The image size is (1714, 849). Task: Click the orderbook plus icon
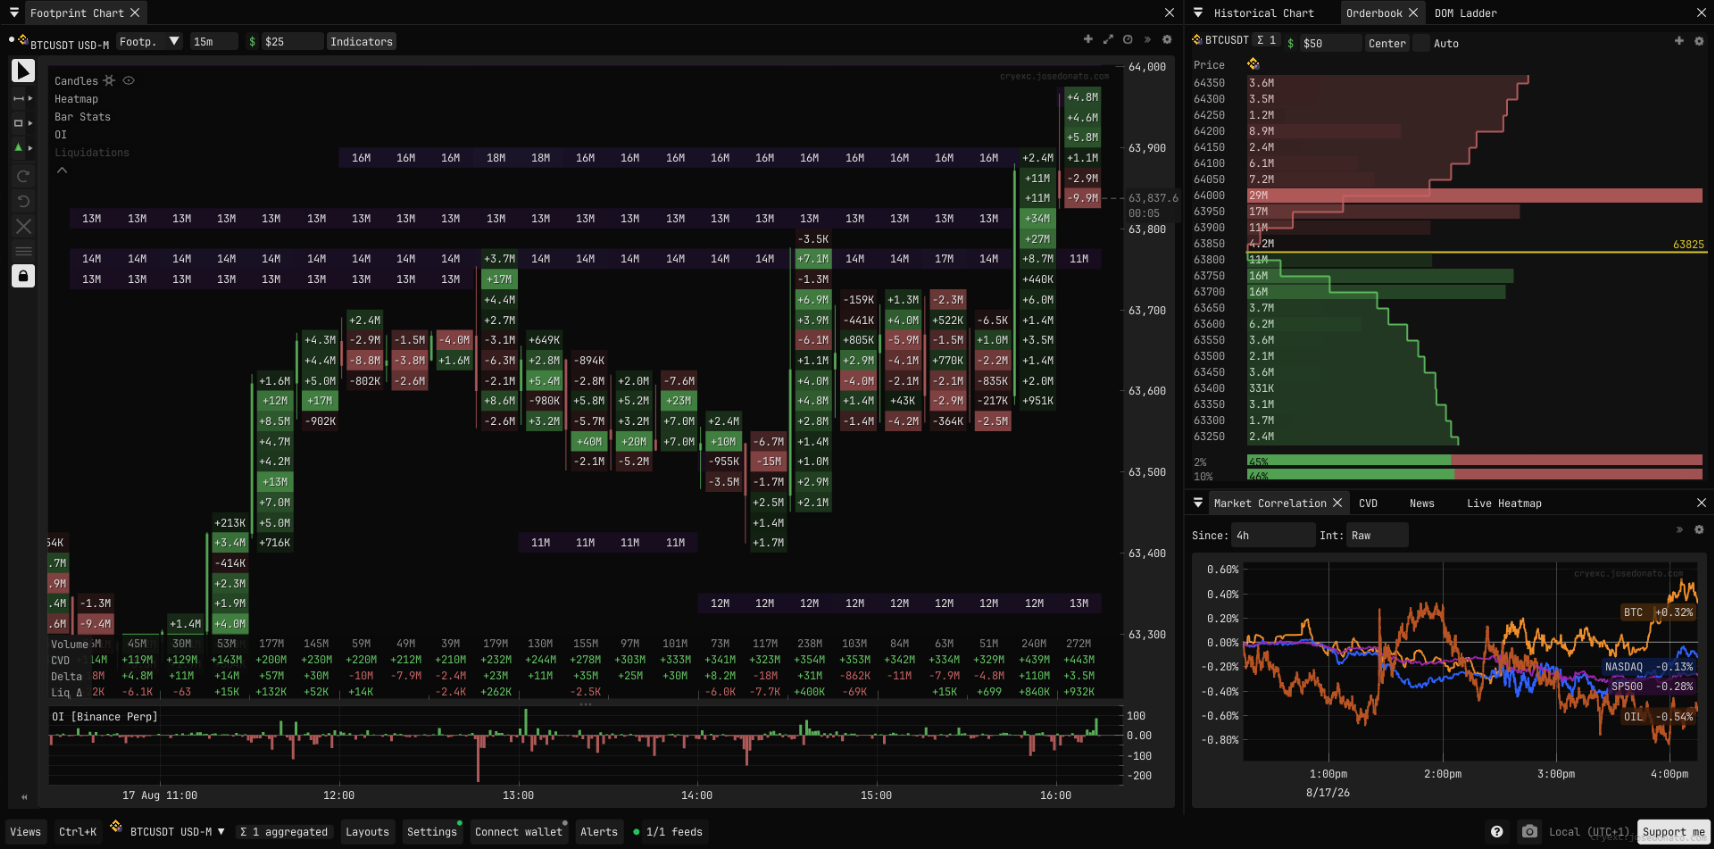[x=1679, y=41]
